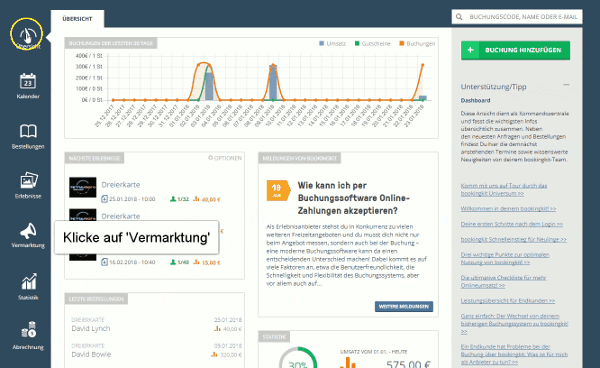Toggle the Umsatz legend entry in chart

[333, 44]
